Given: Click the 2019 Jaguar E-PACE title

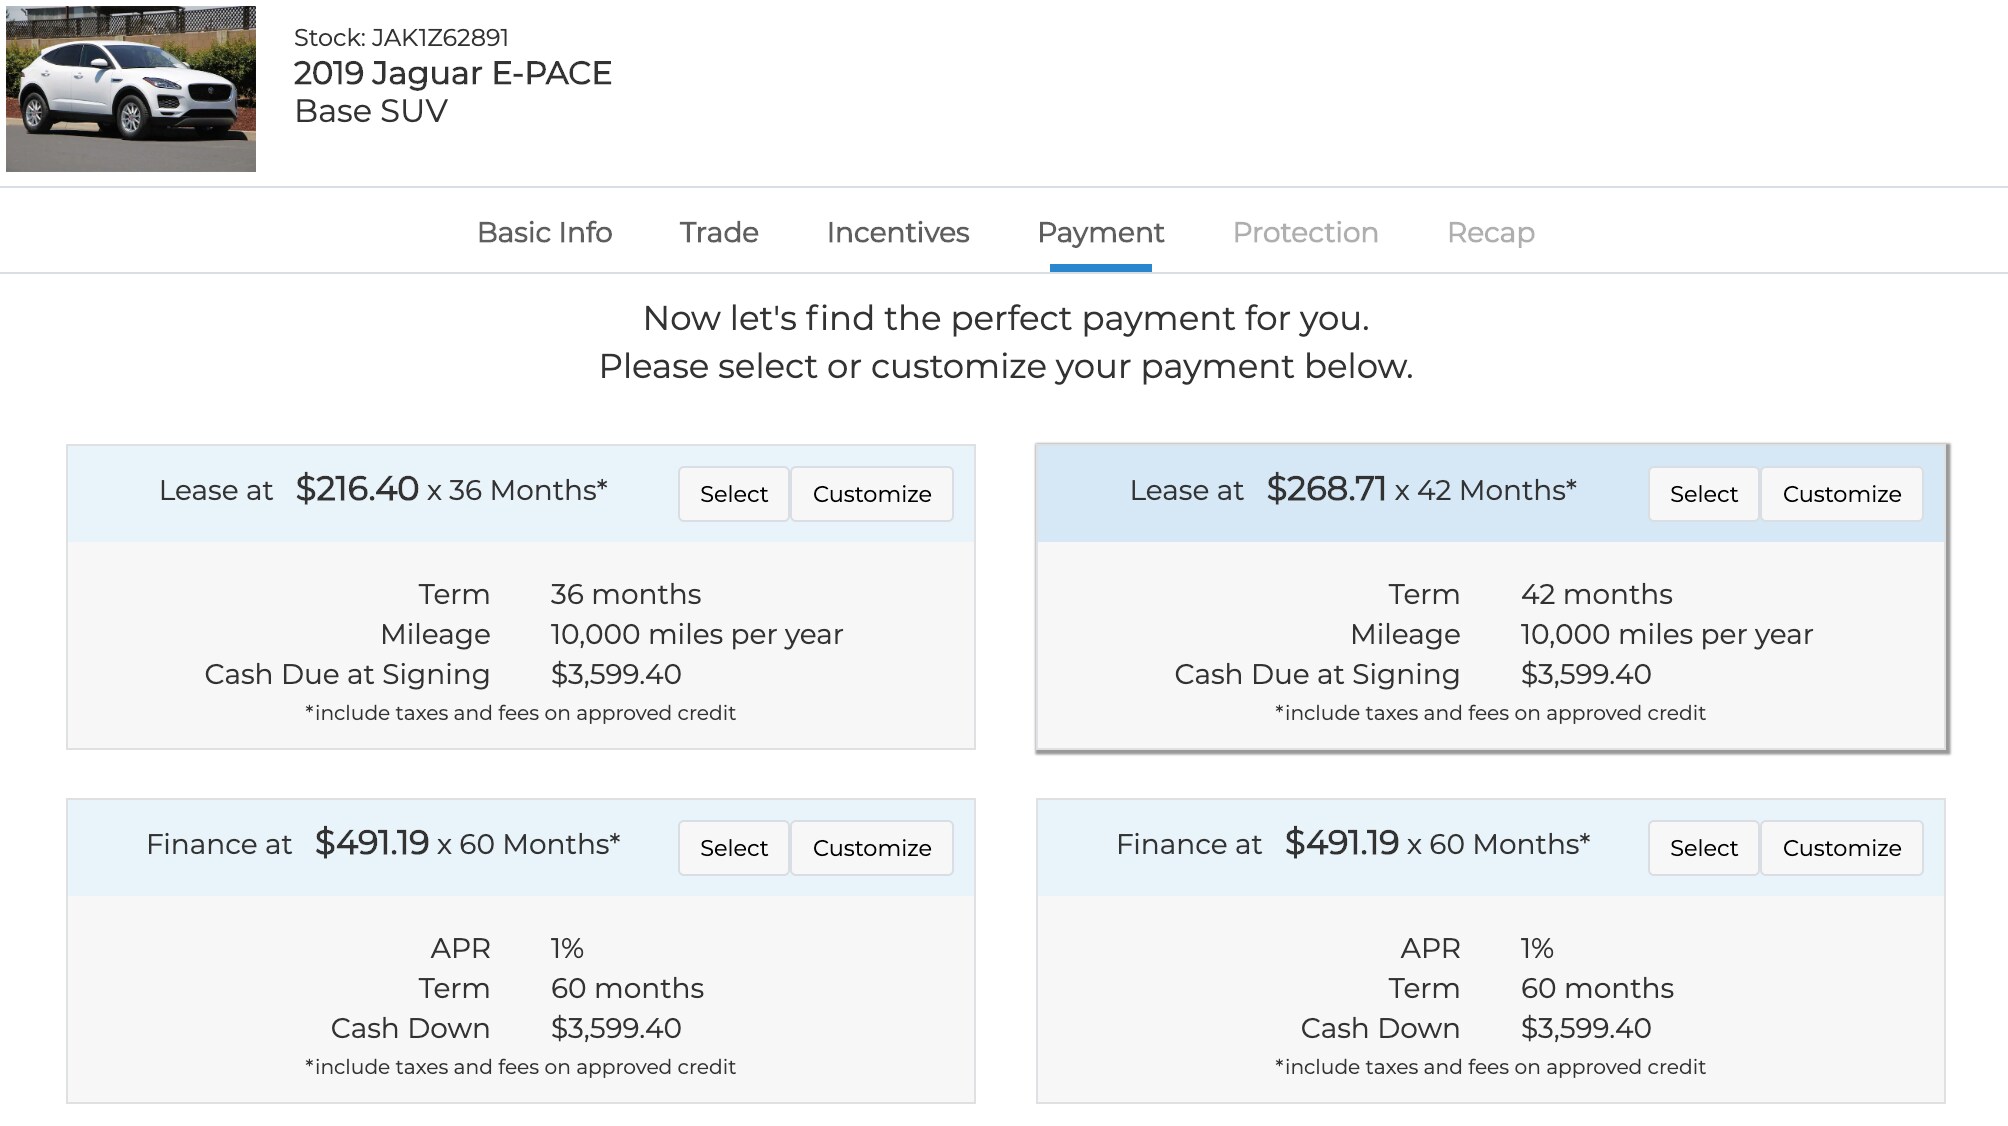Looking at the screenshot, I should click(452, 73).
